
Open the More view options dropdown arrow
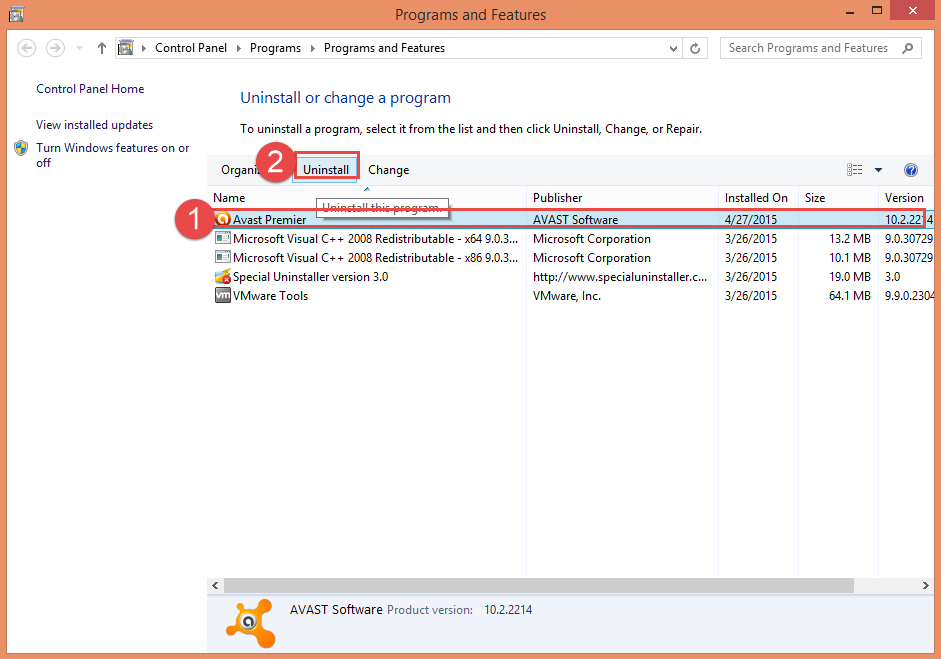[x=879, y=170]
